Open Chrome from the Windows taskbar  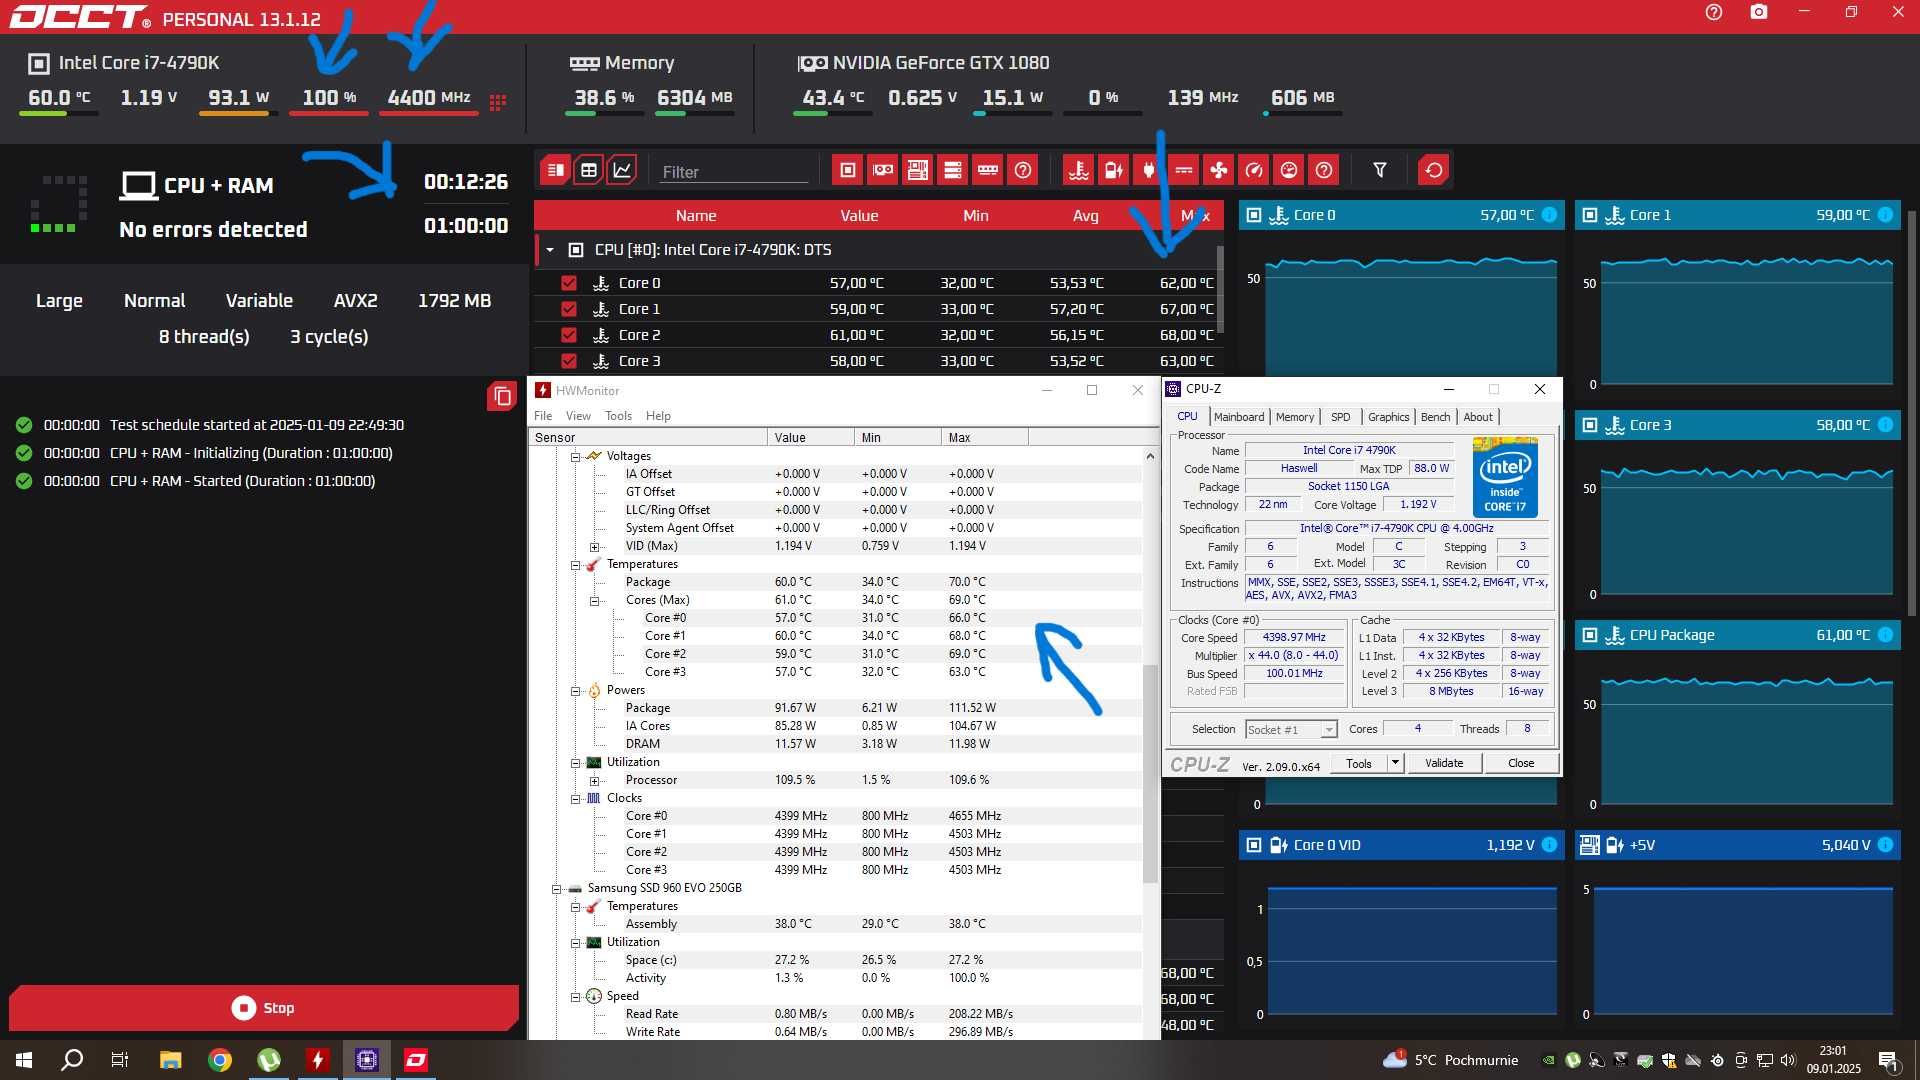click(x=220, y=1060)
